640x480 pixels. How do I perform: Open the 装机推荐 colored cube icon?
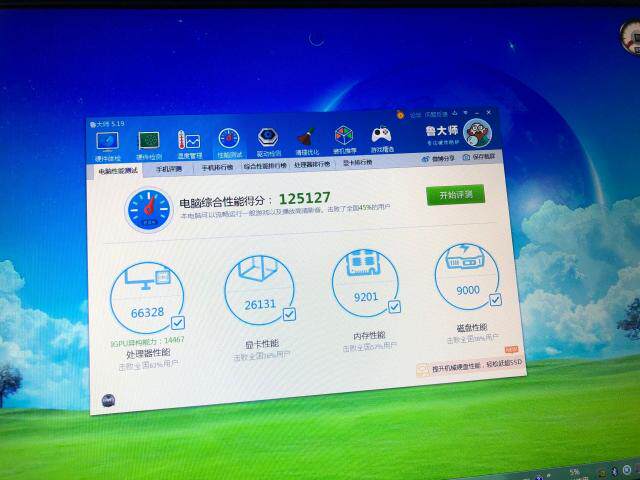point(344,136)
